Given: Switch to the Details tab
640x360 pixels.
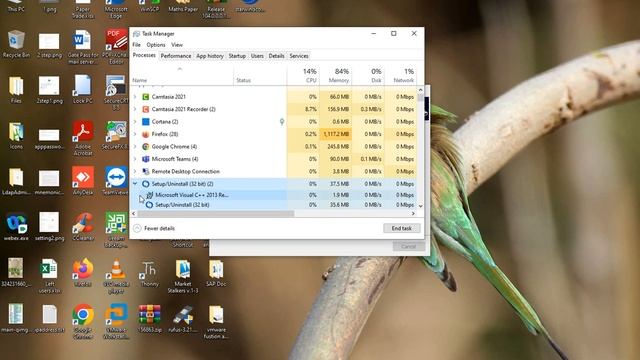Looking at the screenshot, I should click(276, 56).
